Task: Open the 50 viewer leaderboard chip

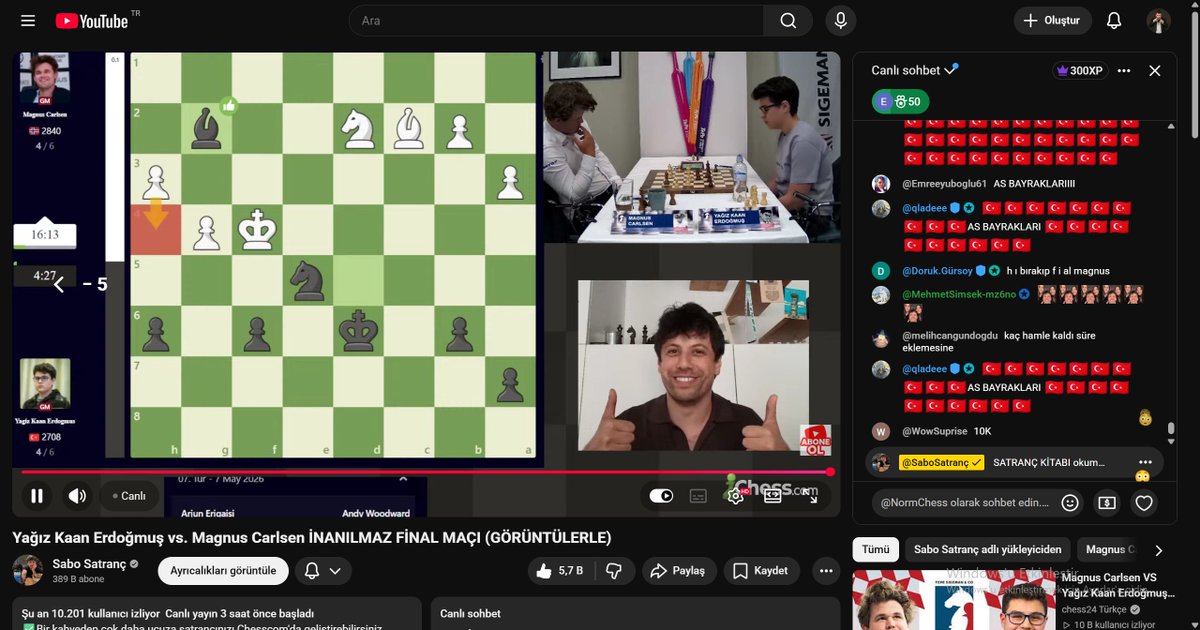Action: click(x=901, y=102)
